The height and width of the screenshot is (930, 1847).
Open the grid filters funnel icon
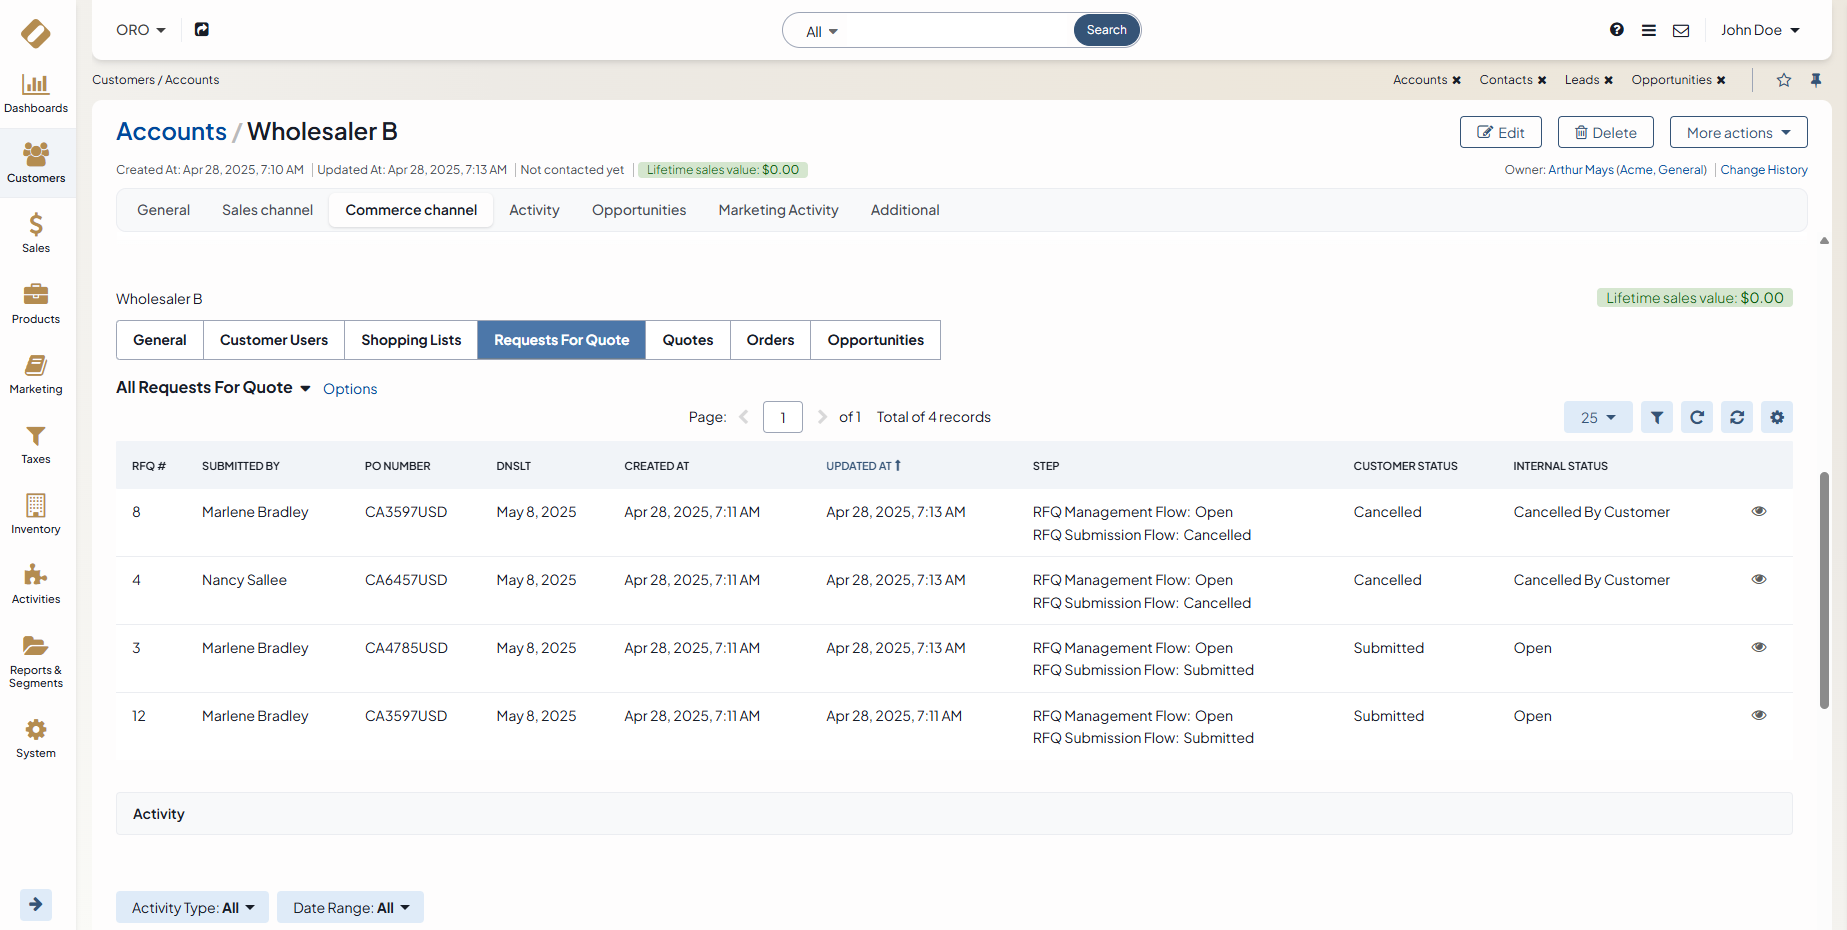[1657, 418]
